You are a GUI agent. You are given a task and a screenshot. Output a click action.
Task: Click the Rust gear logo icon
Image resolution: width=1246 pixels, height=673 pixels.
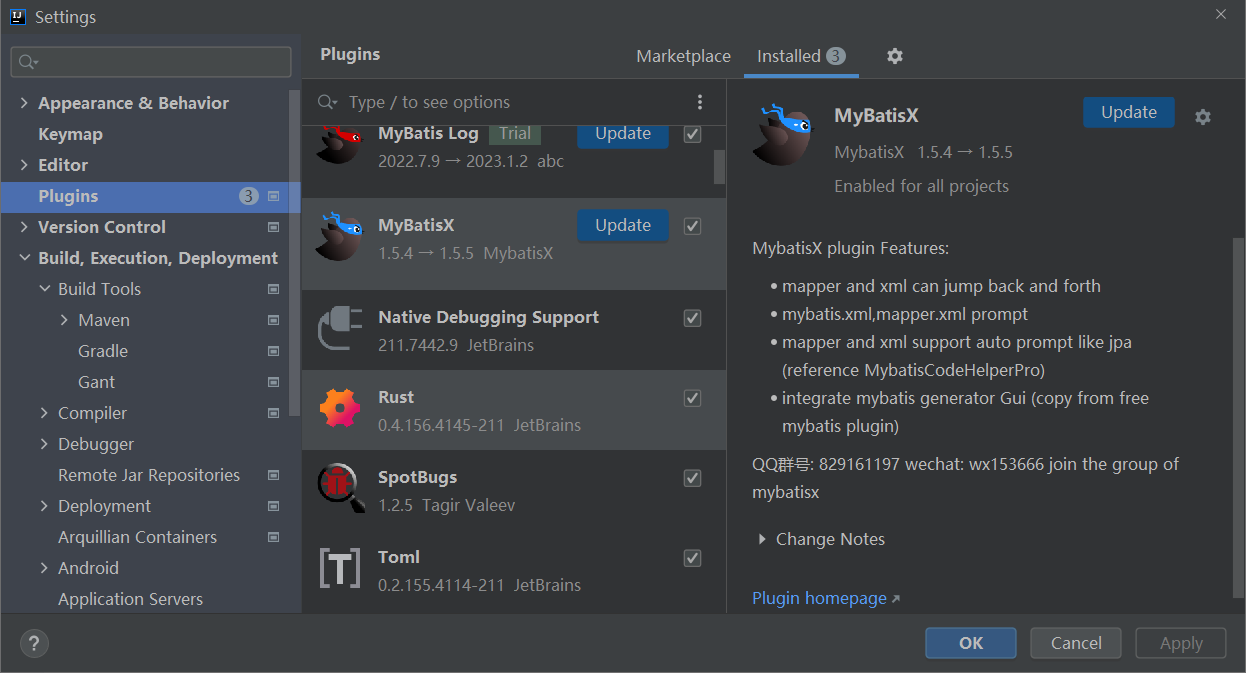[339, 409]
